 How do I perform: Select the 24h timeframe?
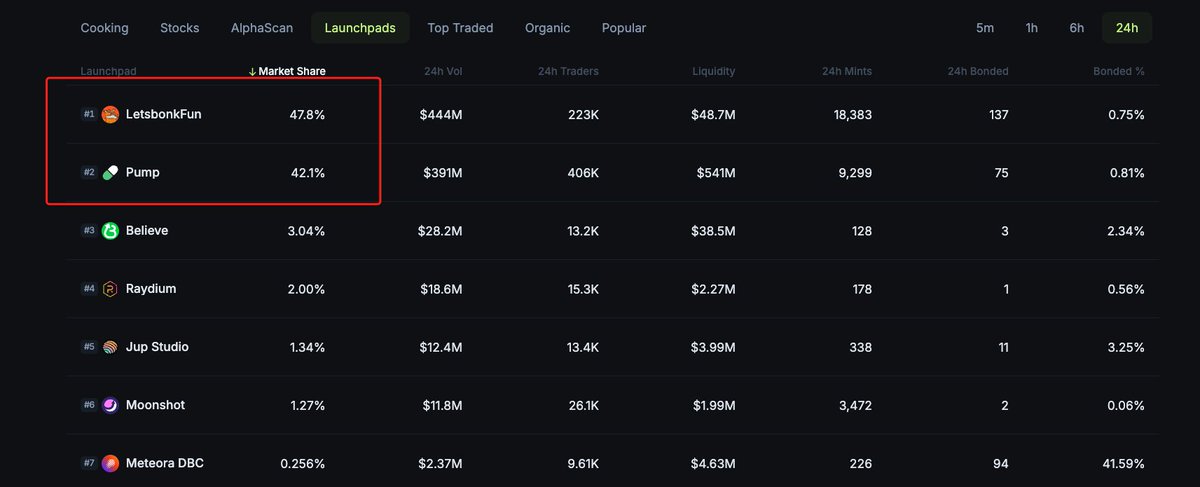tap(1127, 28)
